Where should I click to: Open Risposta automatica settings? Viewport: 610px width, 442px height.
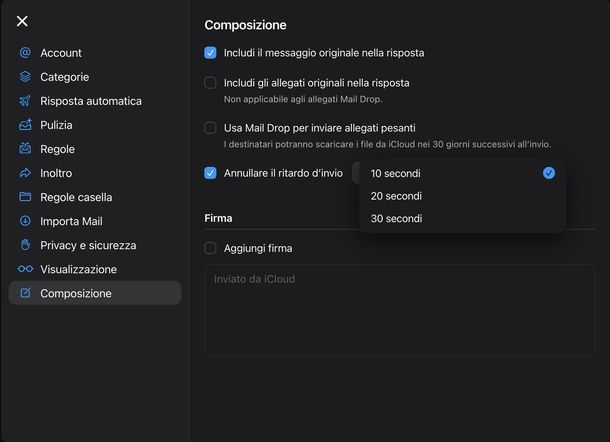[x=95, y=101]
